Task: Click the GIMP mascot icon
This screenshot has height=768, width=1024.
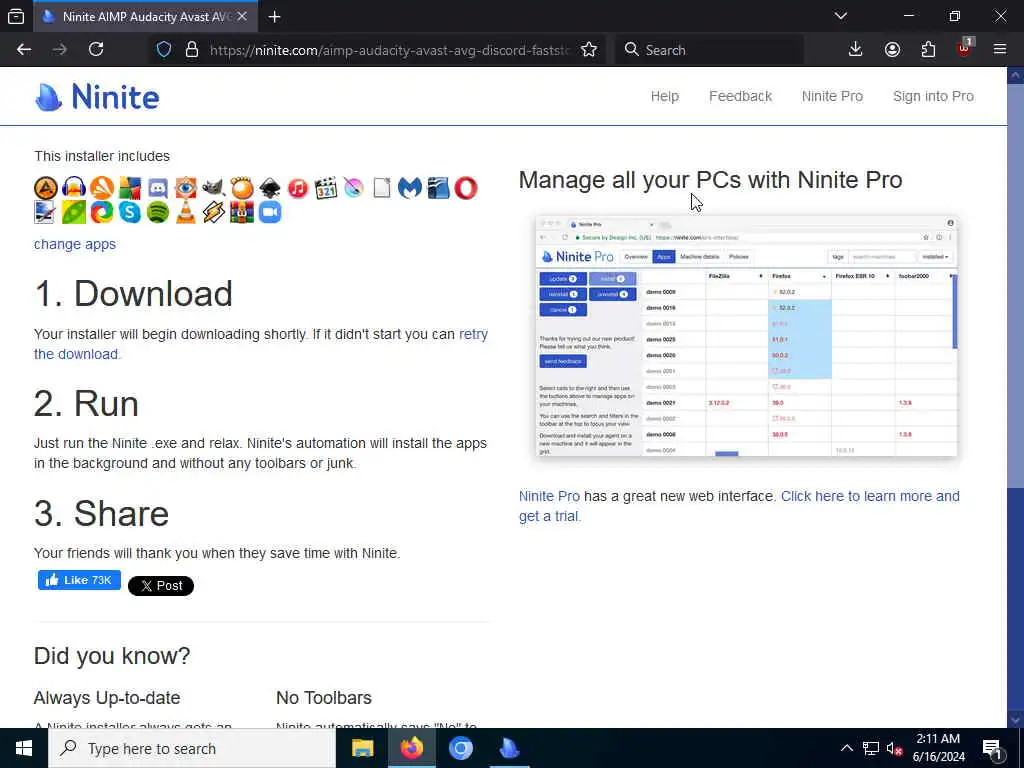Action: [x=214, y=188]
